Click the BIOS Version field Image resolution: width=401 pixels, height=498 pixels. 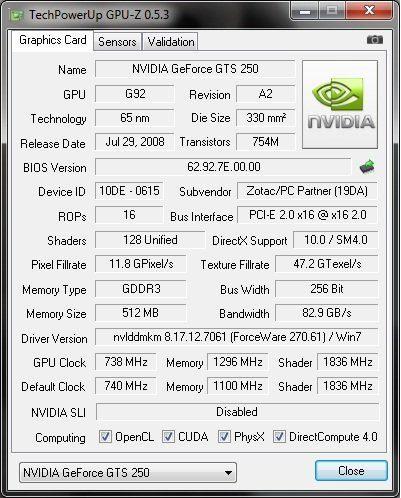[223, 167]
